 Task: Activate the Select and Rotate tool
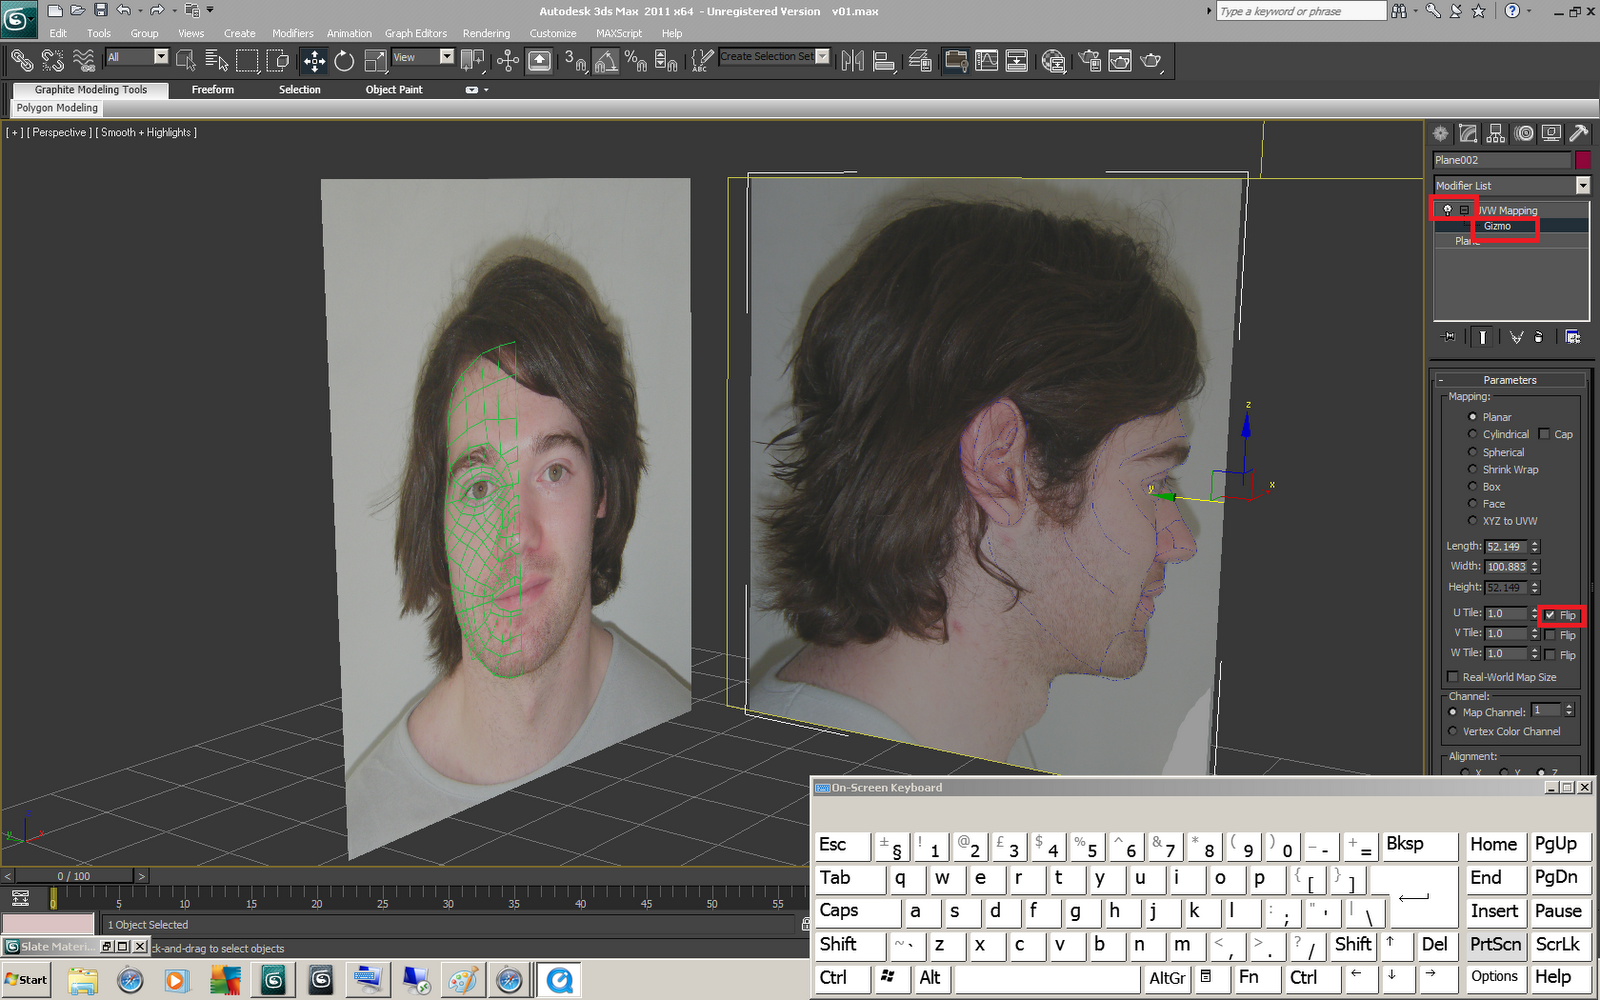pos(344,61)
